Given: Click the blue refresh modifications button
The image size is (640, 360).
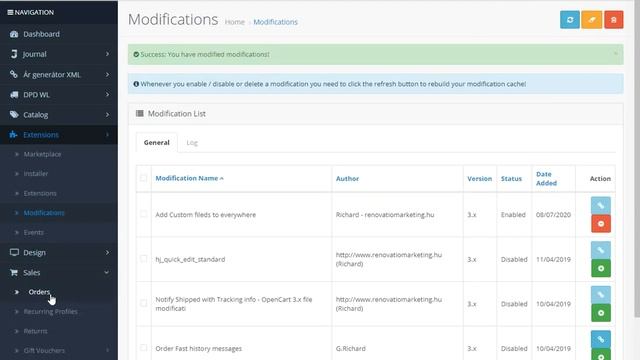Looking at the screenshot, I should 570,20.
